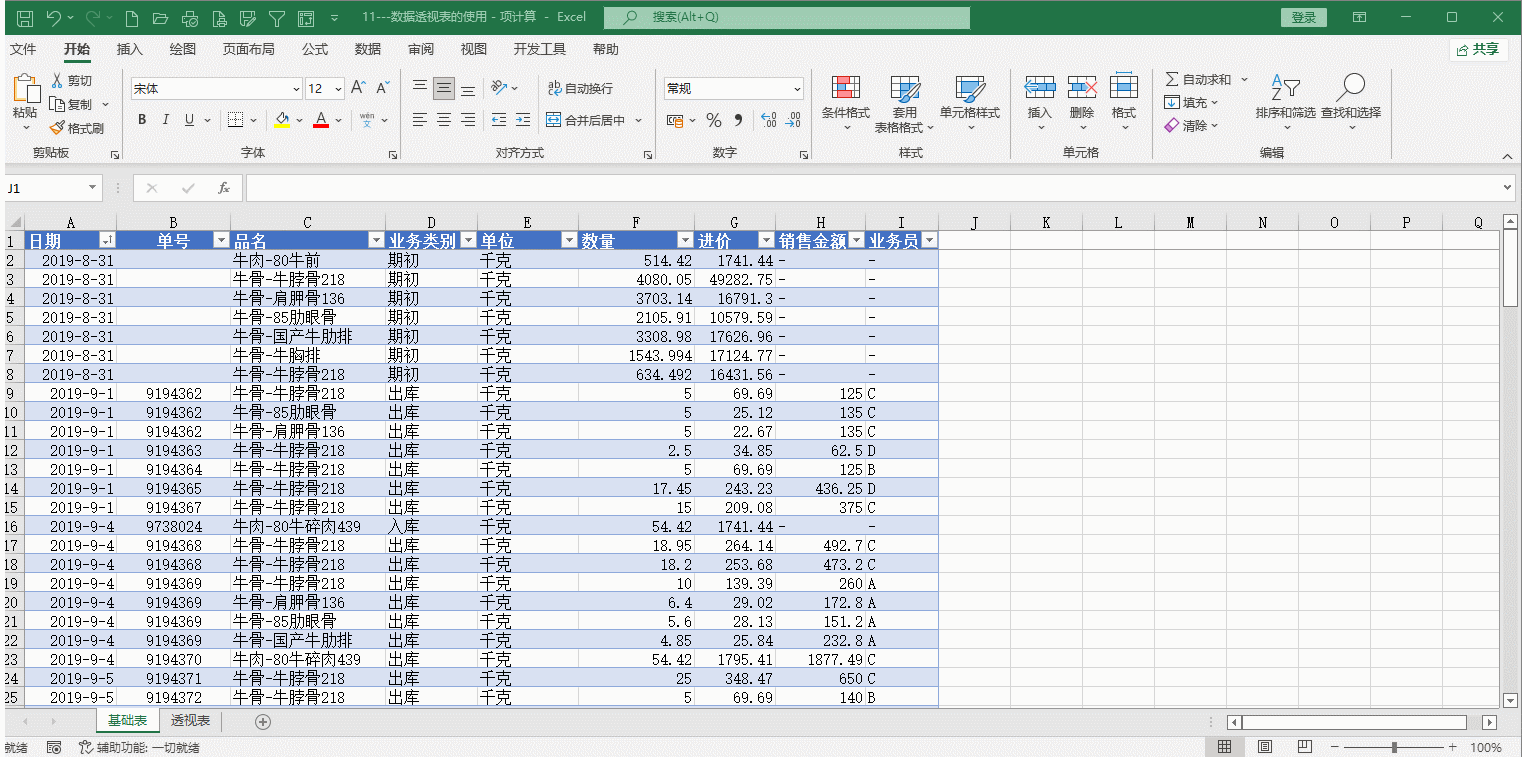Screen dimensions: 1522x757
Task: Open 条件格式 conditional formatting
Action: coord(846,103)
